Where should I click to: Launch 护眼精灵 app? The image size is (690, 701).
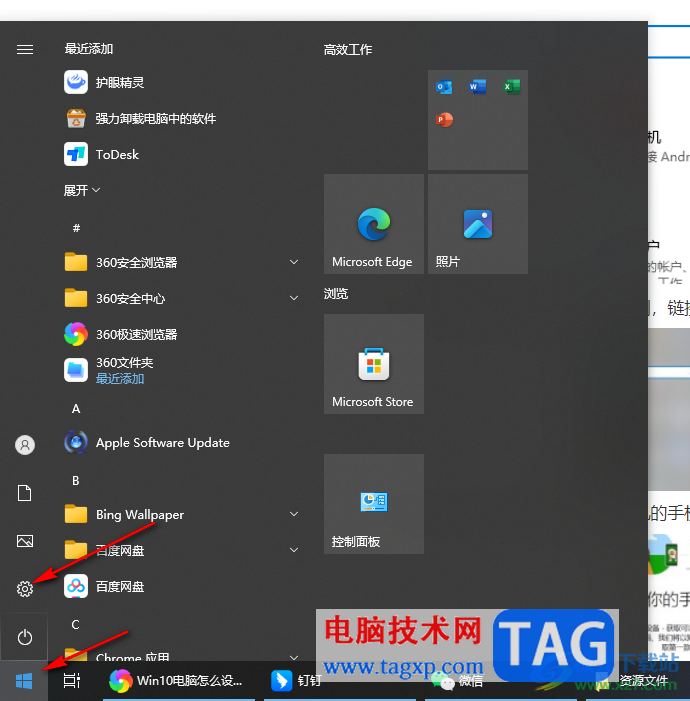pyautogui.click(x=104, y=82)
